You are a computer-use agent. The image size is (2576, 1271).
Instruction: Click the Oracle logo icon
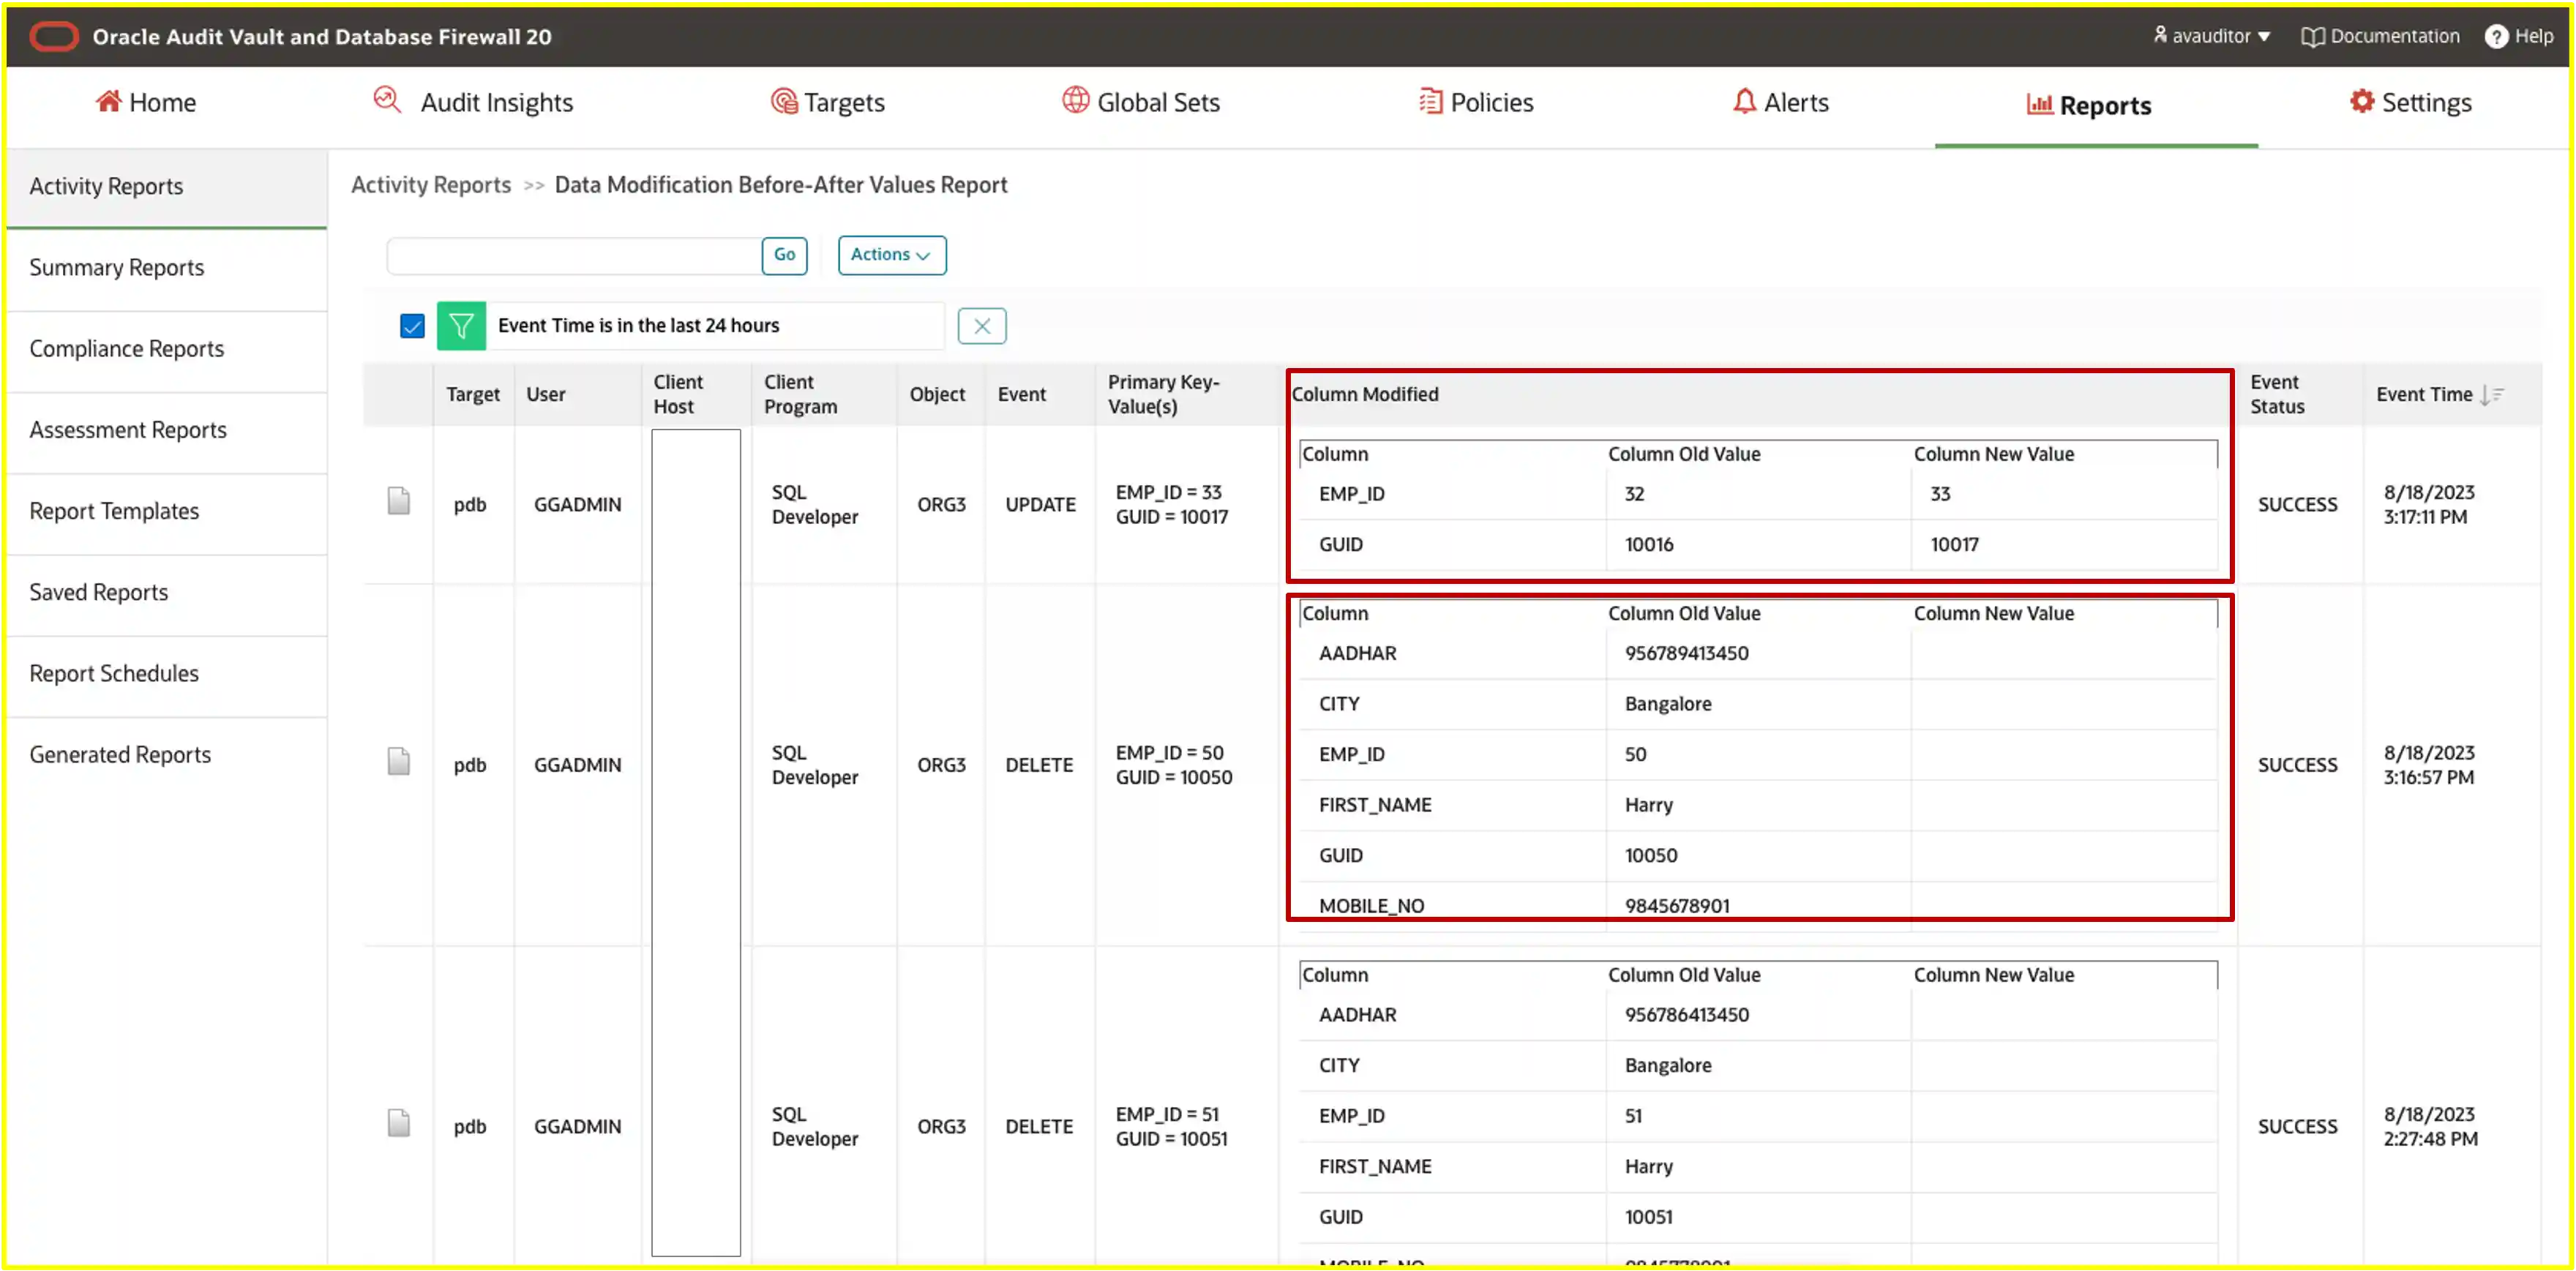coord(54,37)
